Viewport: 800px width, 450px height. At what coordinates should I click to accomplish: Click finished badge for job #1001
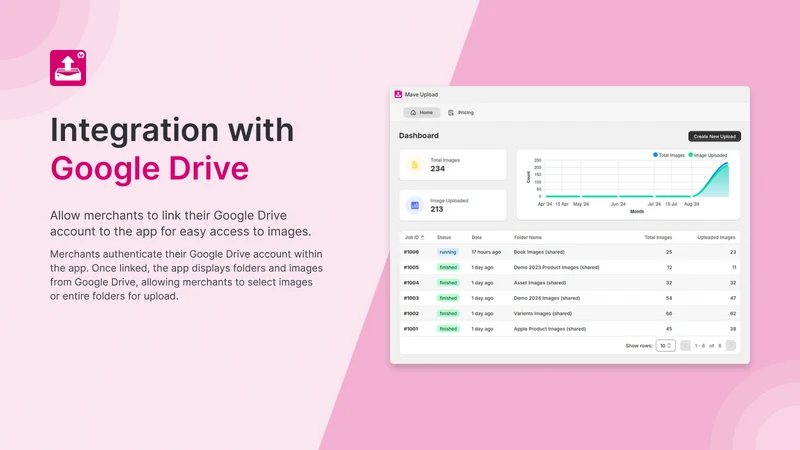tap(448, 329)
